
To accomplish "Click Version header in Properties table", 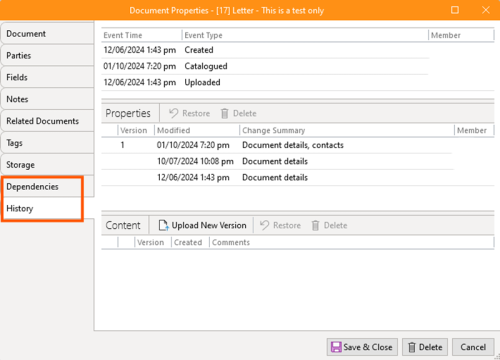I will [x=136, y=130].
